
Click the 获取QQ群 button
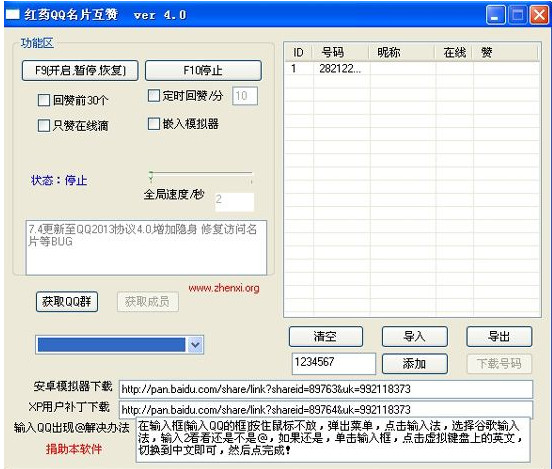click(67, 301)
